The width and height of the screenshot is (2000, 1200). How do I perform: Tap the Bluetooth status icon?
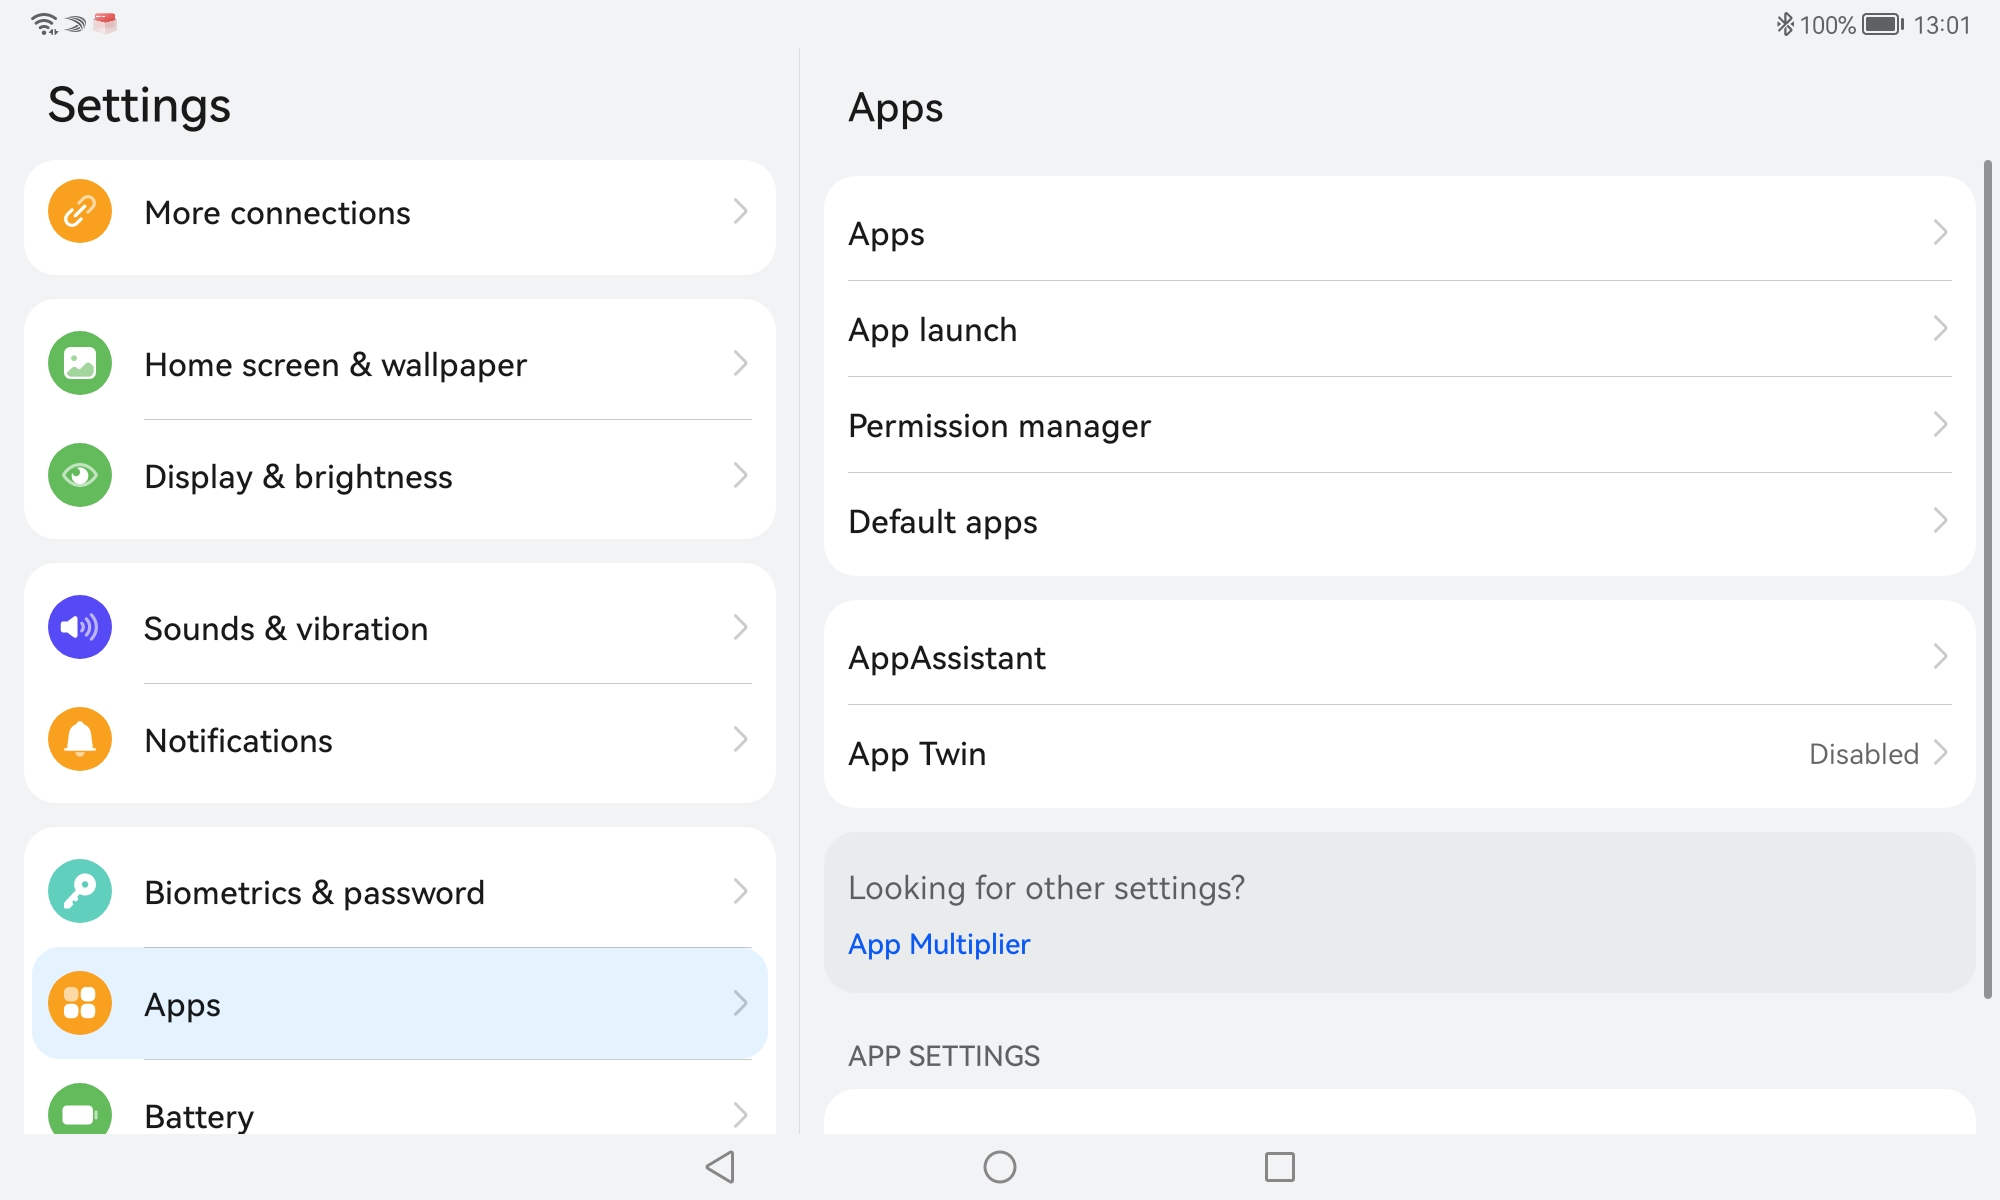coord(1785,24)
